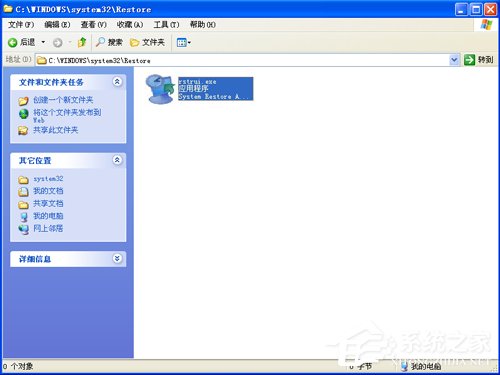Click the My Documents icon in sidebar

click(23, 192)
